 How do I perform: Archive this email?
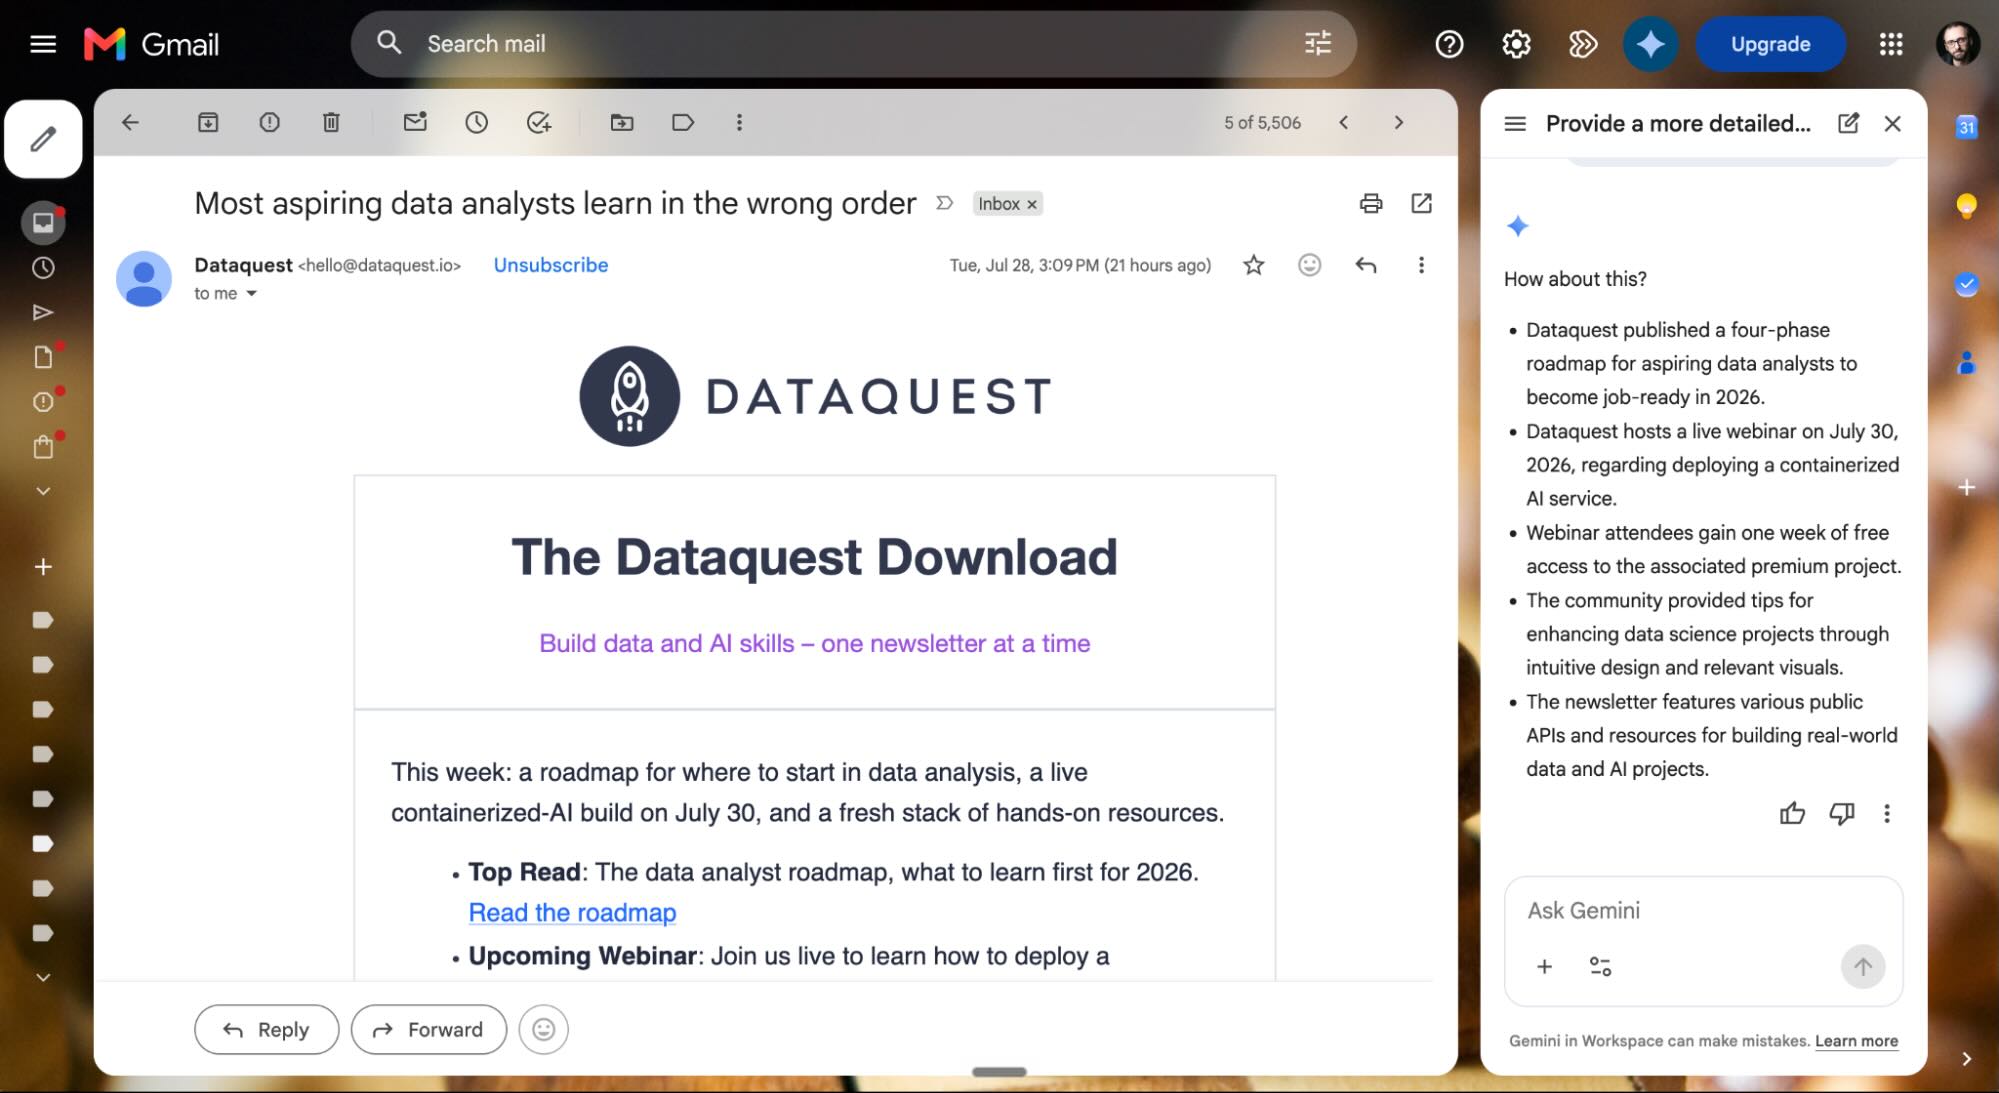point(208,123)
